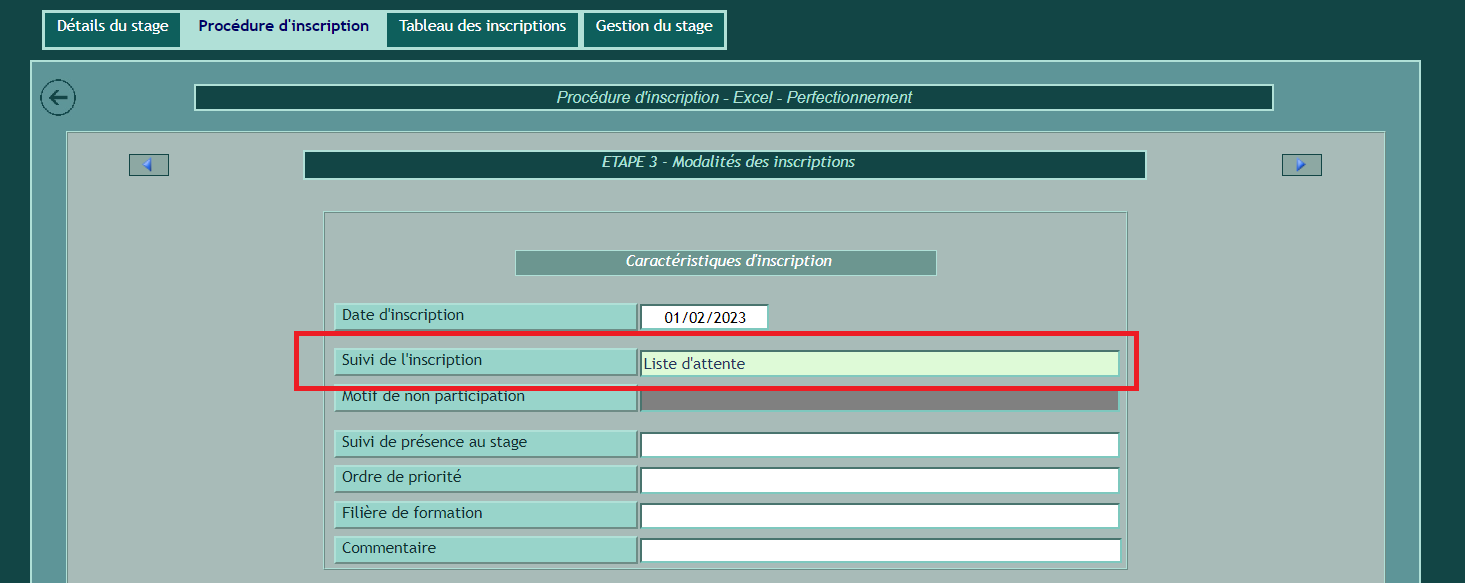
Task: Click the Ordre de priorité label
Action: [484, 479]
